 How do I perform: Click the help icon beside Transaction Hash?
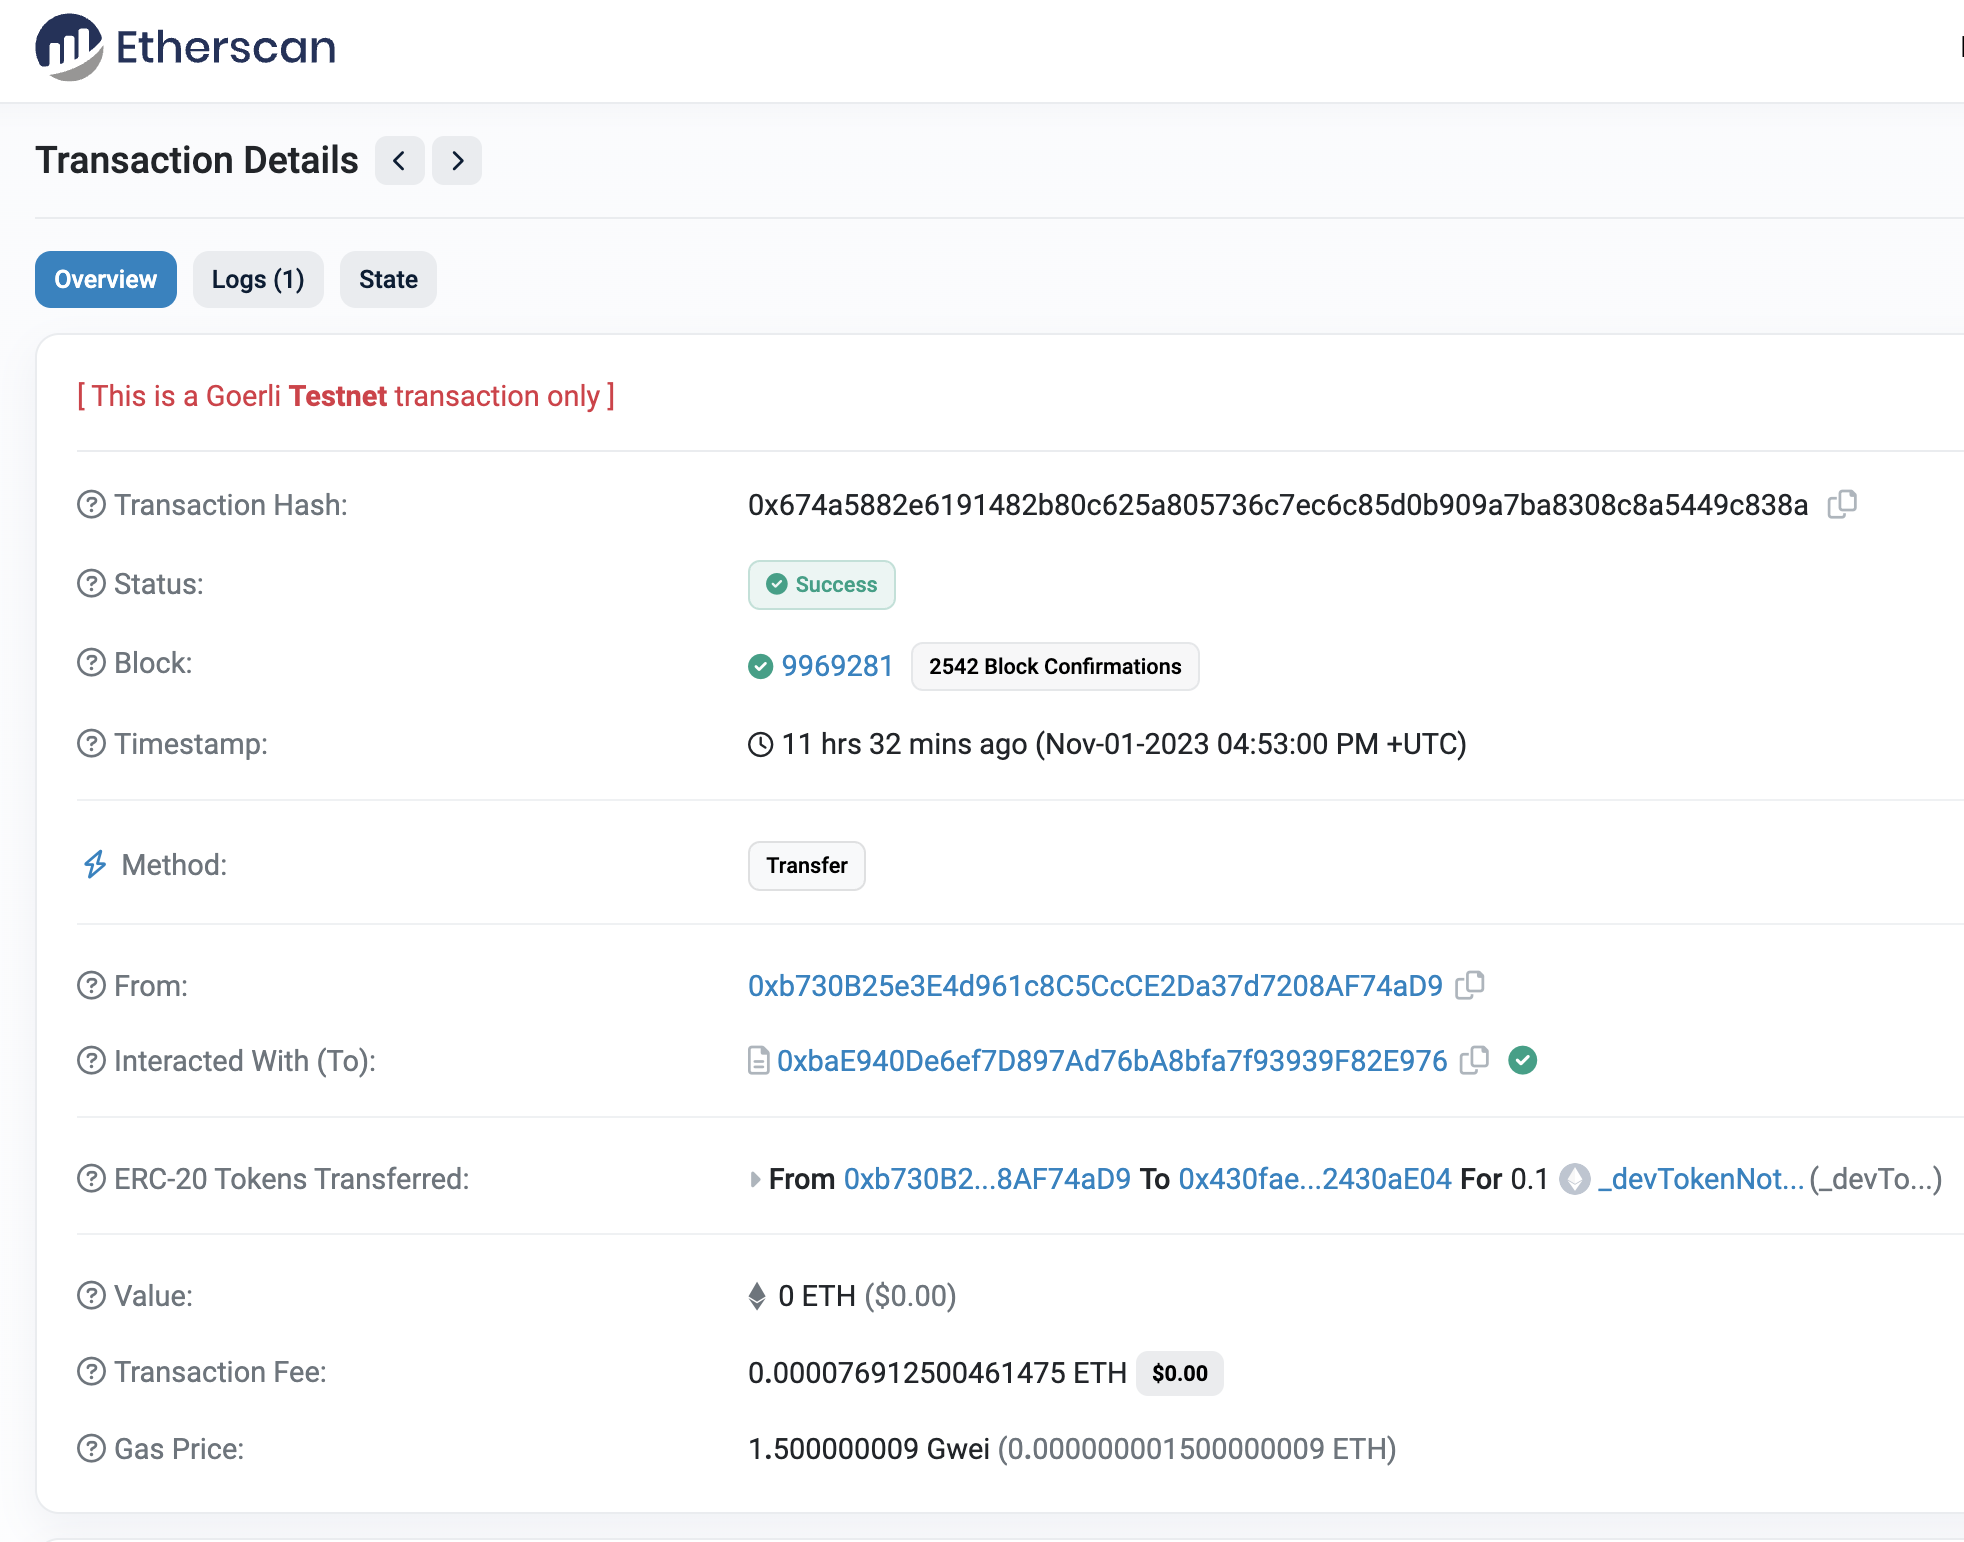point(91,505)
